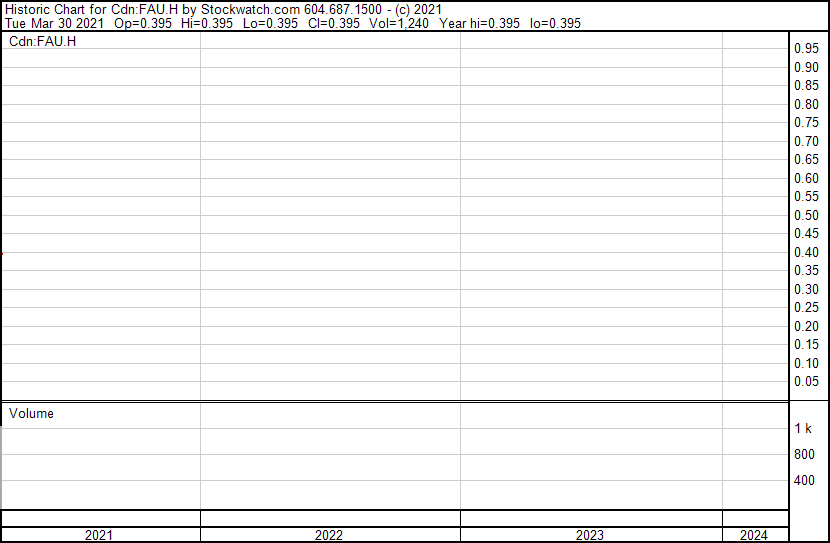The image size is (830, 543).
Task: Click the 0.90 price axis label
Action: tap(807, 67)
